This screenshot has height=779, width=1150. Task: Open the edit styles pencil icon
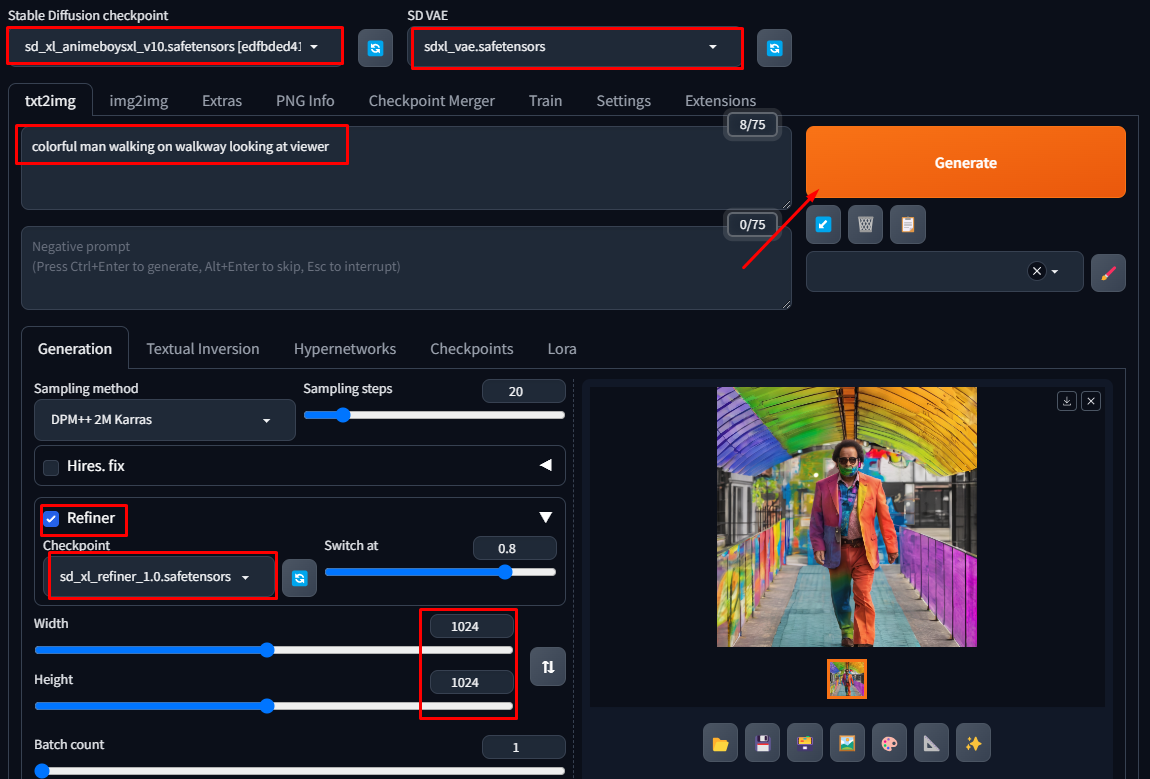[1108, 272]
